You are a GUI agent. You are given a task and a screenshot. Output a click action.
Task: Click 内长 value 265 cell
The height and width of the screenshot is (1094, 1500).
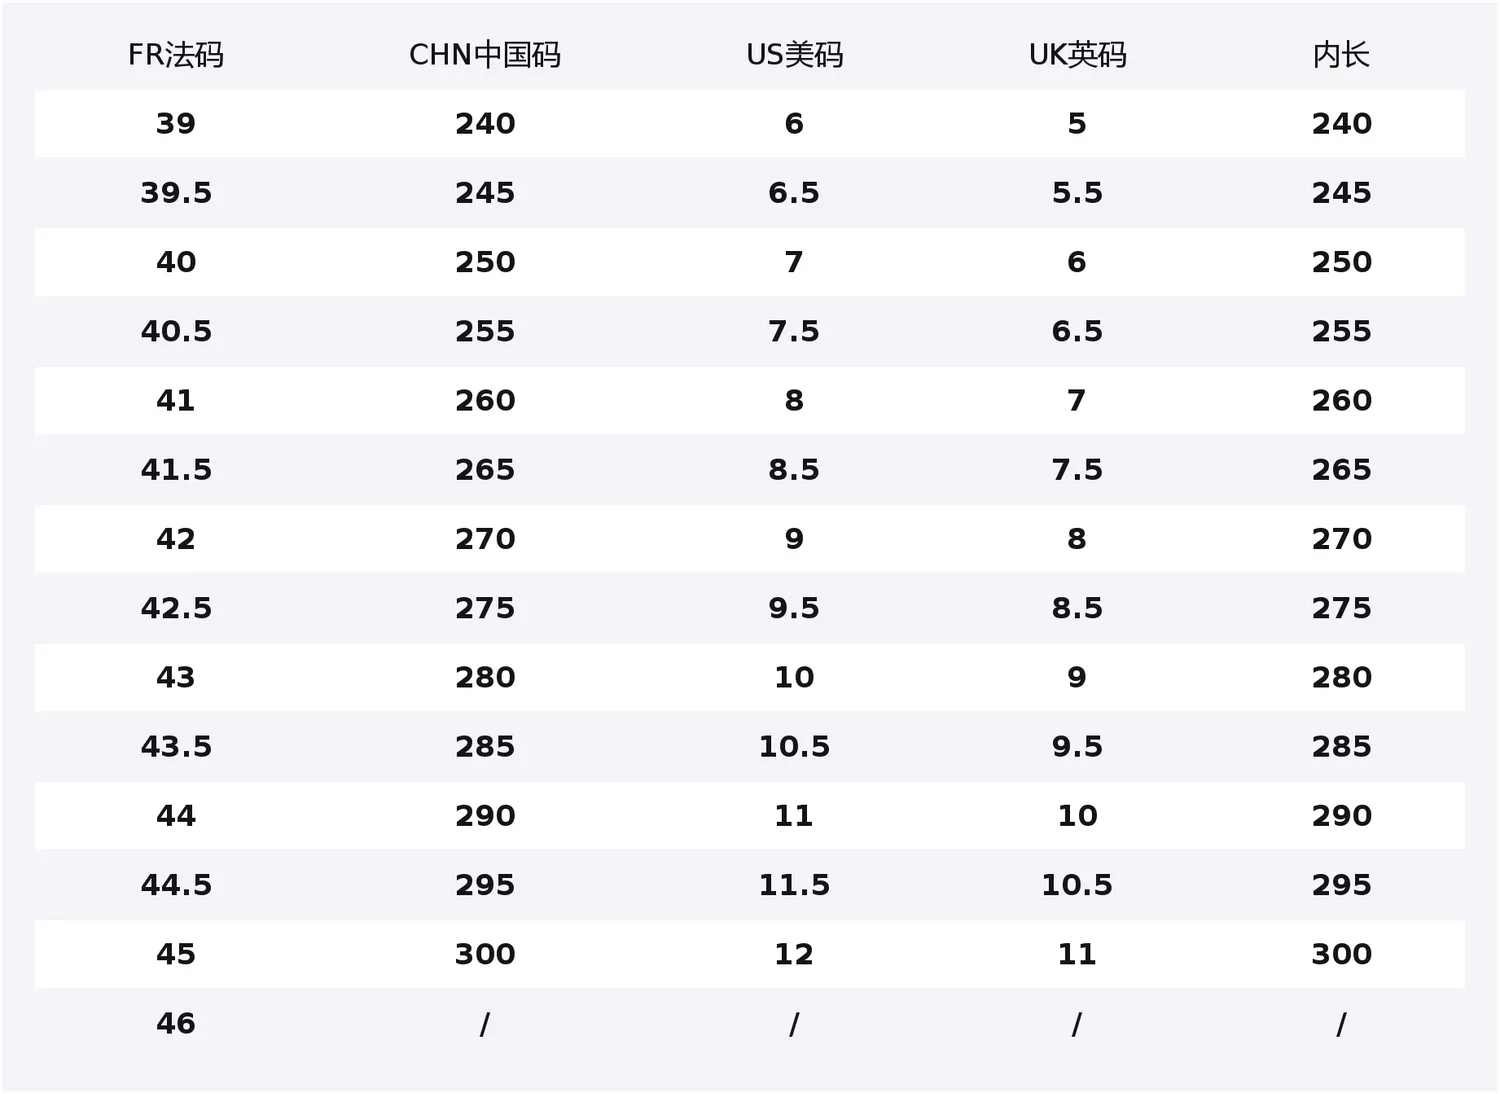(1341, 469)
